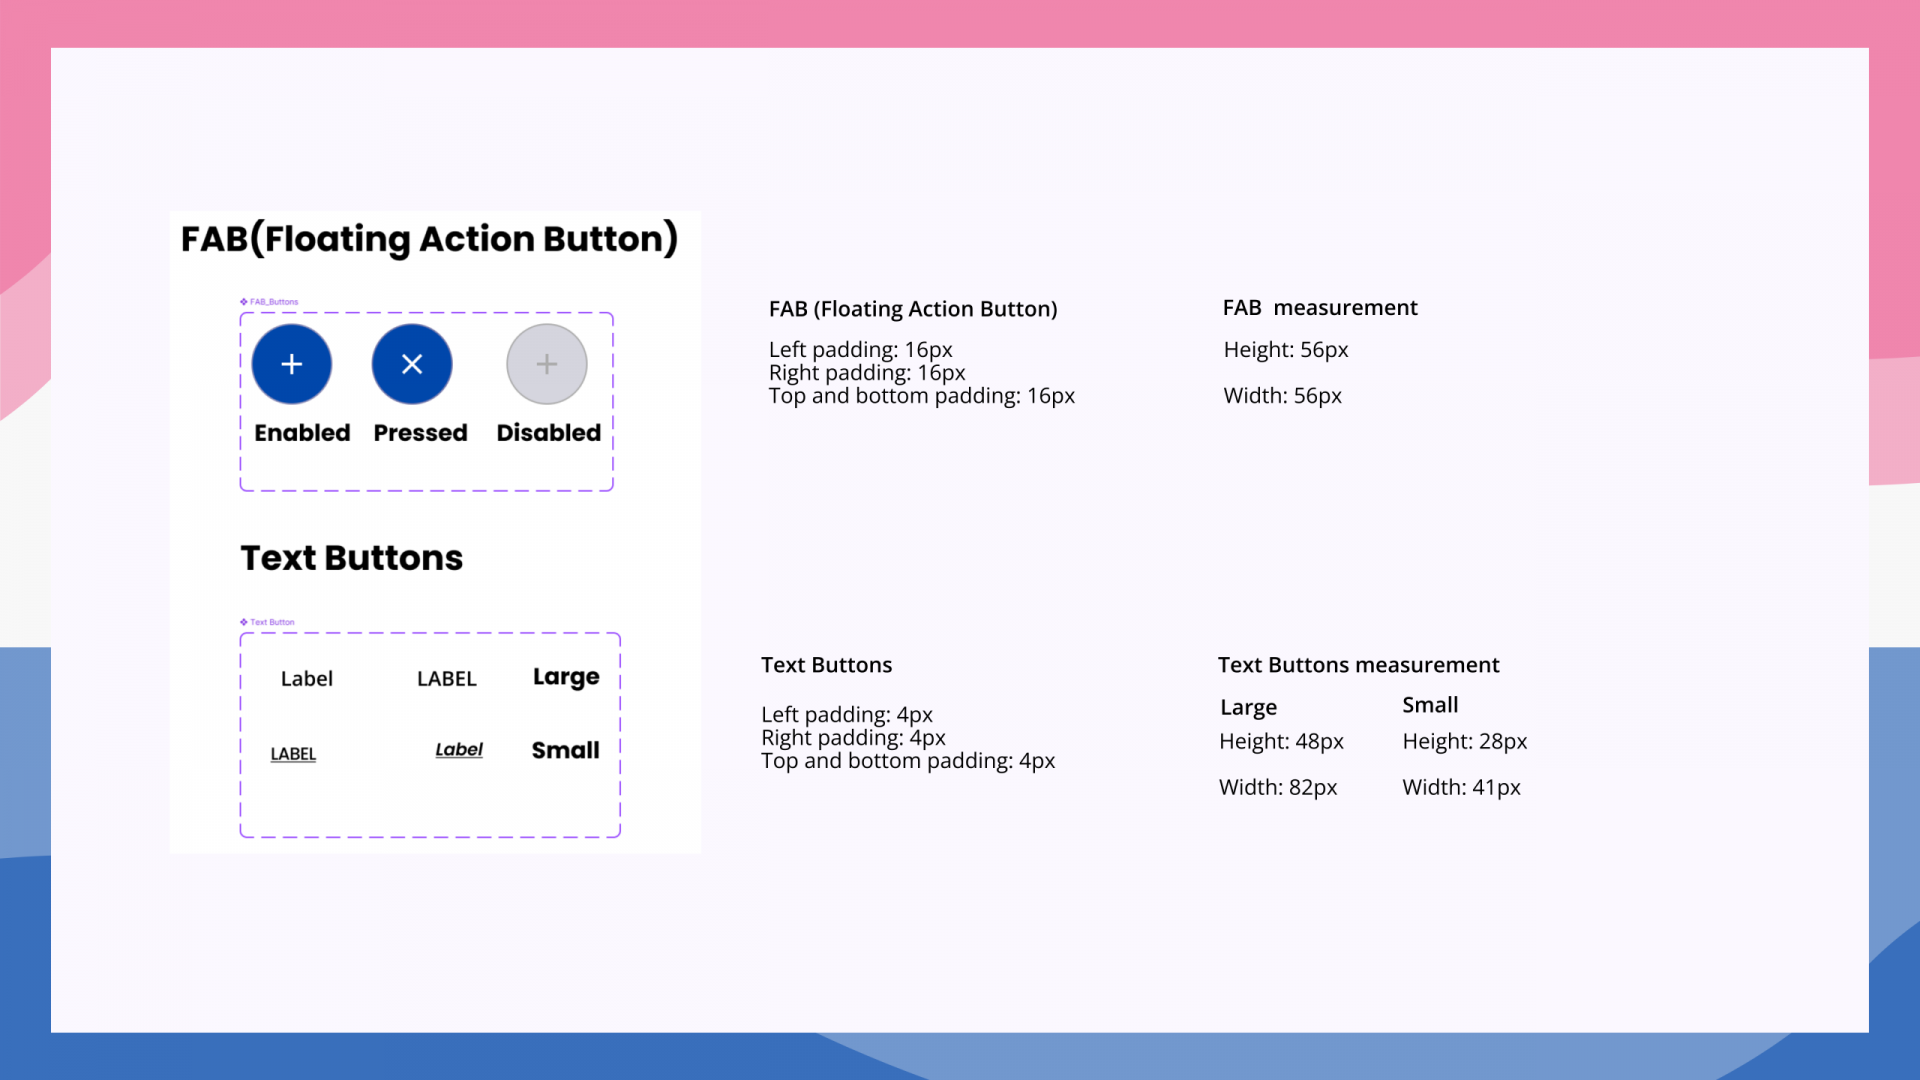Viewport: 1920px width, 1080px height.
Task: Click the 'FAB measurement' title text
Action: (1319, 308)
